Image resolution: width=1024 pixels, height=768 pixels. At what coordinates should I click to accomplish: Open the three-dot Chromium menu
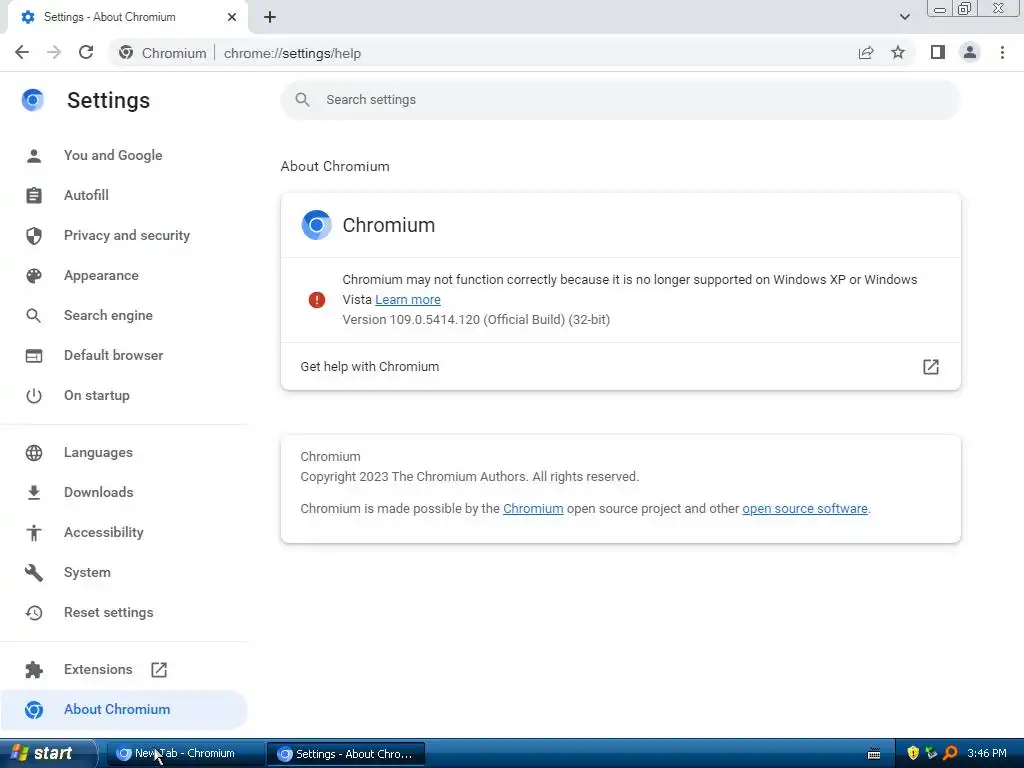1002,53
